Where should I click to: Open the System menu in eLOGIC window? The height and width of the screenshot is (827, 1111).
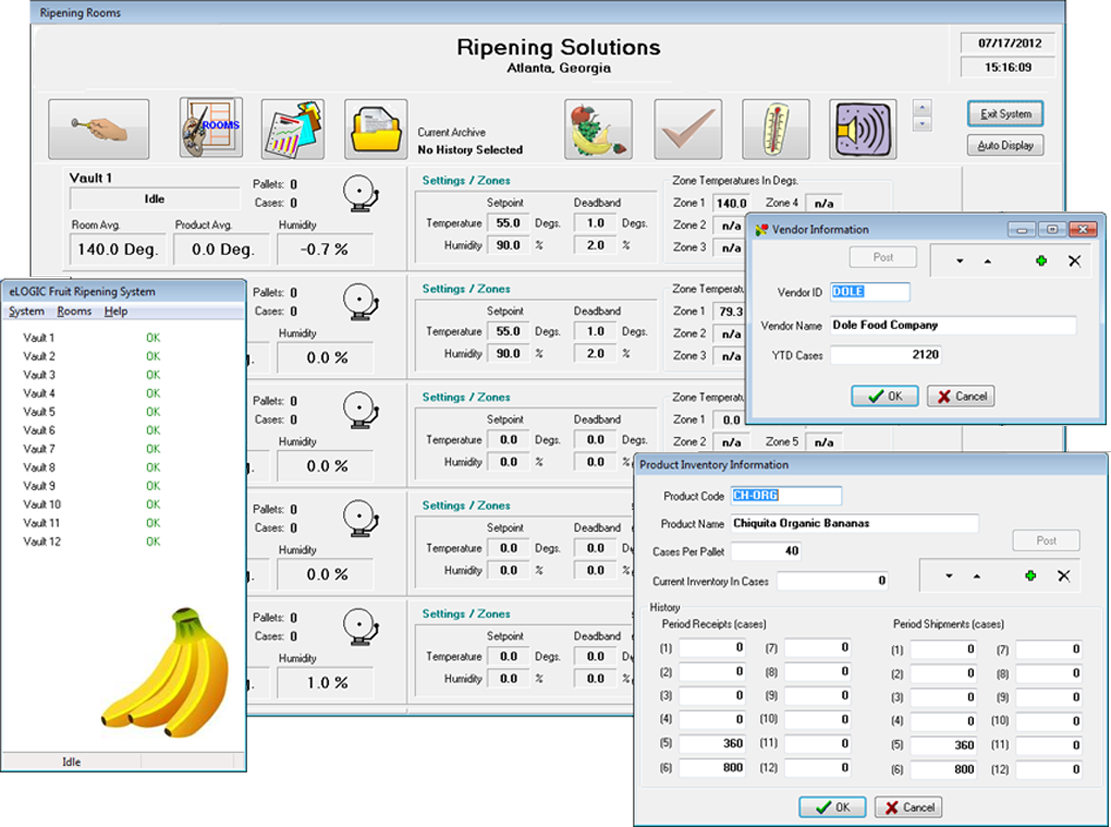27,311
